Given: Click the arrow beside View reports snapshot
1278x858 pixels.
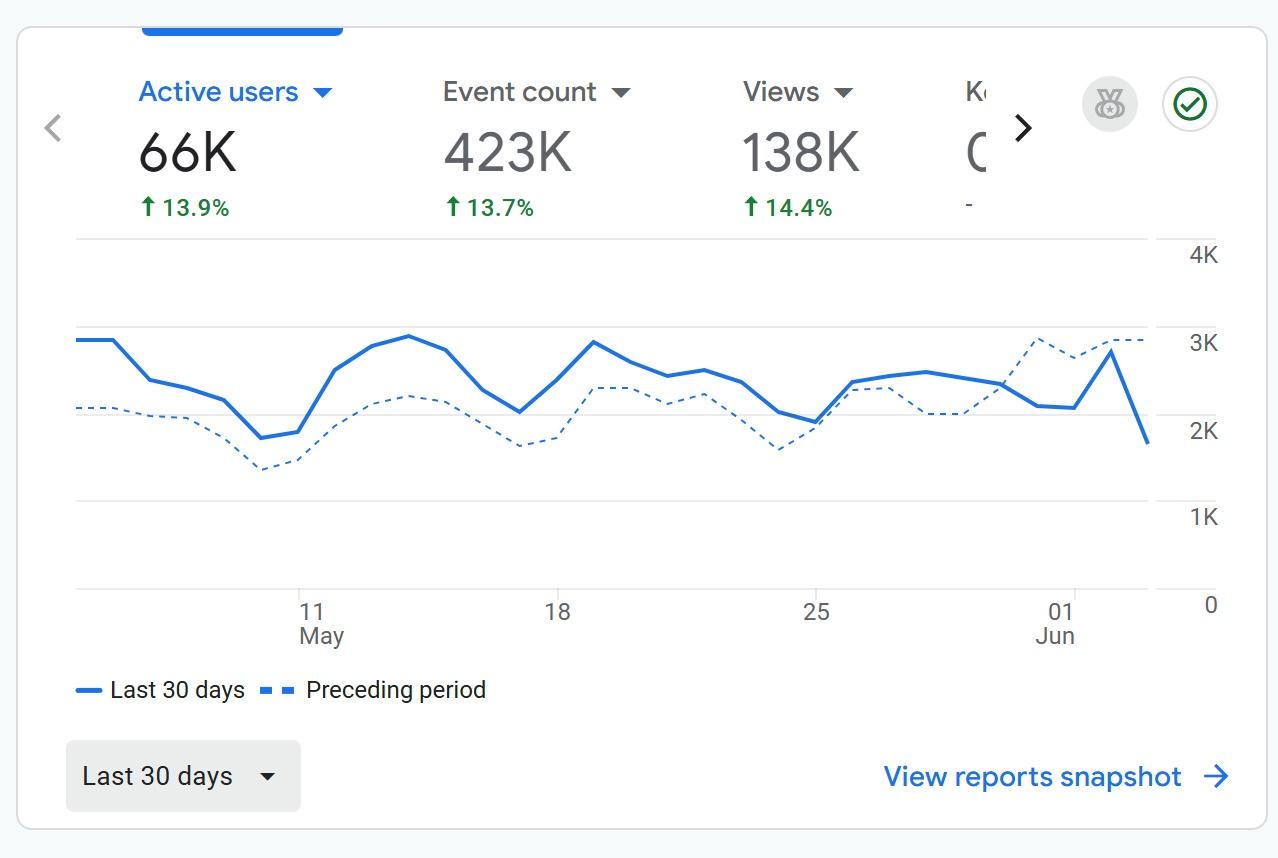Looking at the screenshot, I should click(1216, 777).
